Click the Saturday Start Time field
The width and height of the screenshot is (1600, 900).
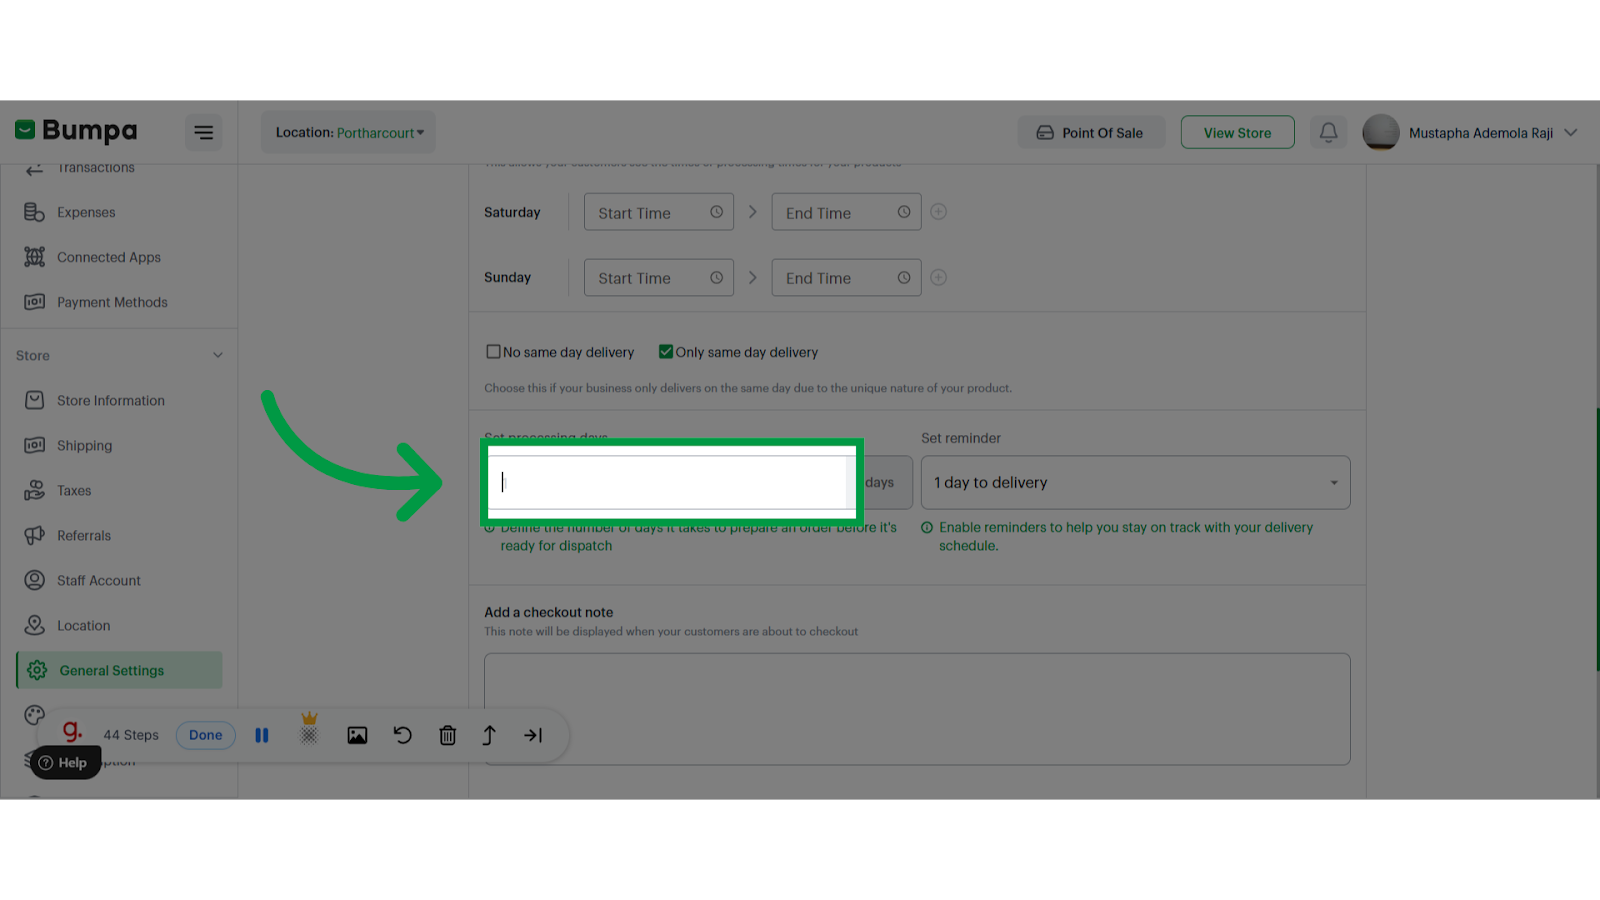coord(658,212)
